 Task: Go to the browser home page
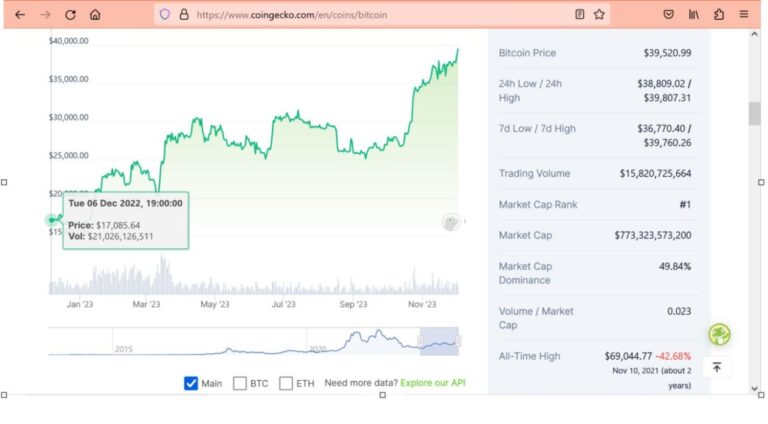click(95, 15)
